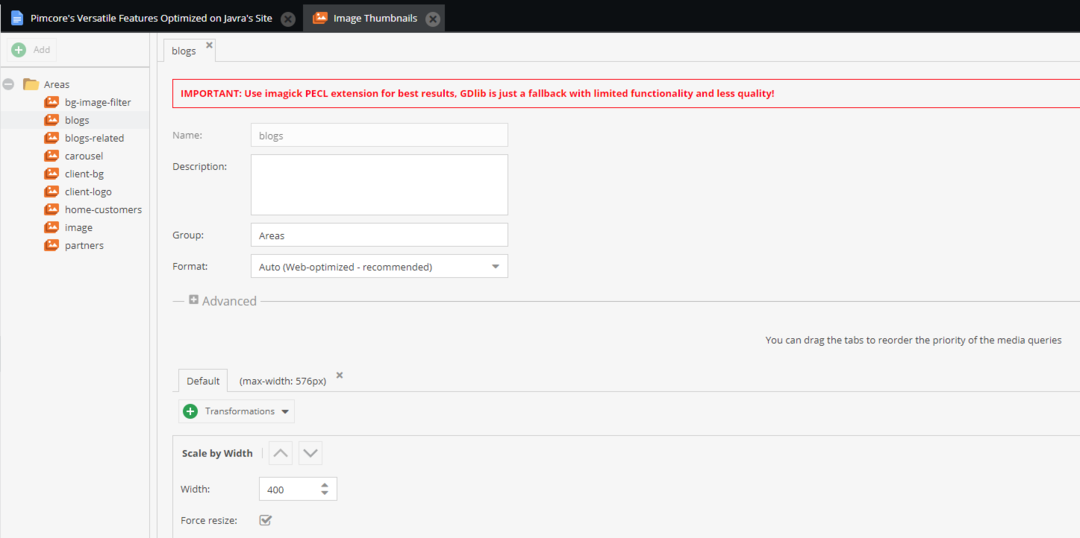The image size is (1080, 538).
Task: Select home-customers in the tree
Action: [x=103, y=209]
